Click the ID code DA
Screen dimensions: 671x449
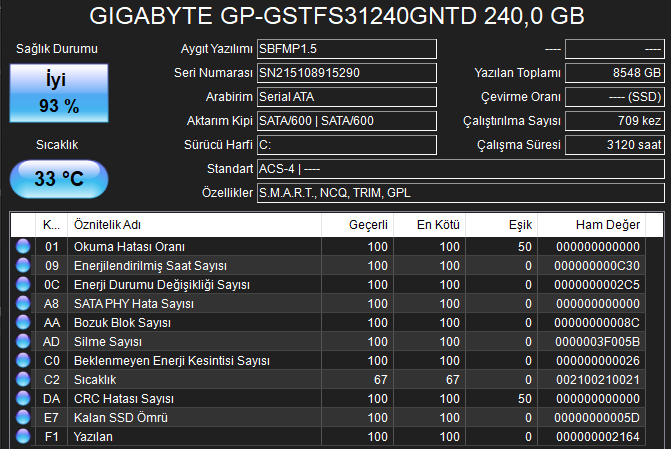click(51, 399)
